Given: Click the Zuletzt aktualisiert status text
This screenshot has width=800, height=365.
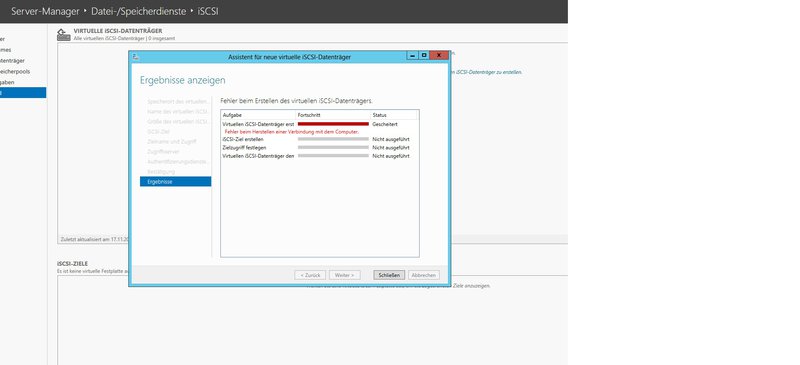Looking at the screenshot, I should pyautogui.click(x=94, y=239).
